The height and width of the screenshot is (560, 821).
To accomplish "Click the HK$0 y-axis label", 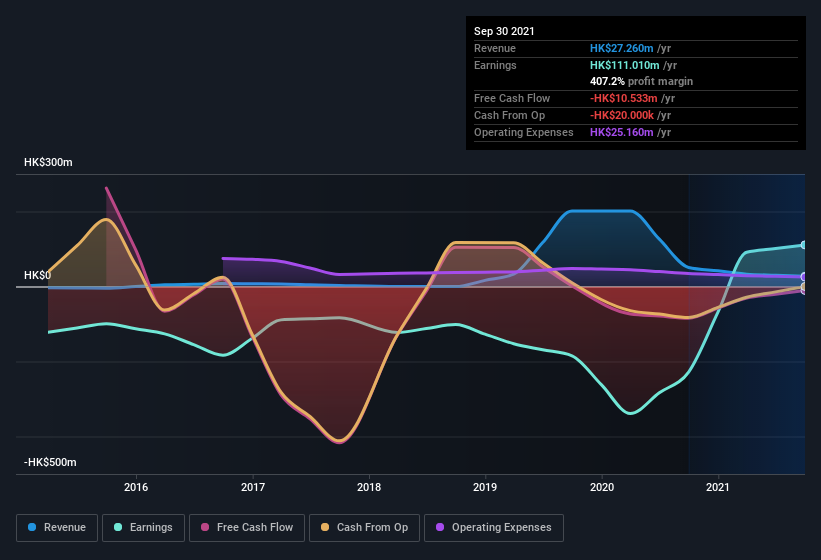I will [x=37, y=275].
